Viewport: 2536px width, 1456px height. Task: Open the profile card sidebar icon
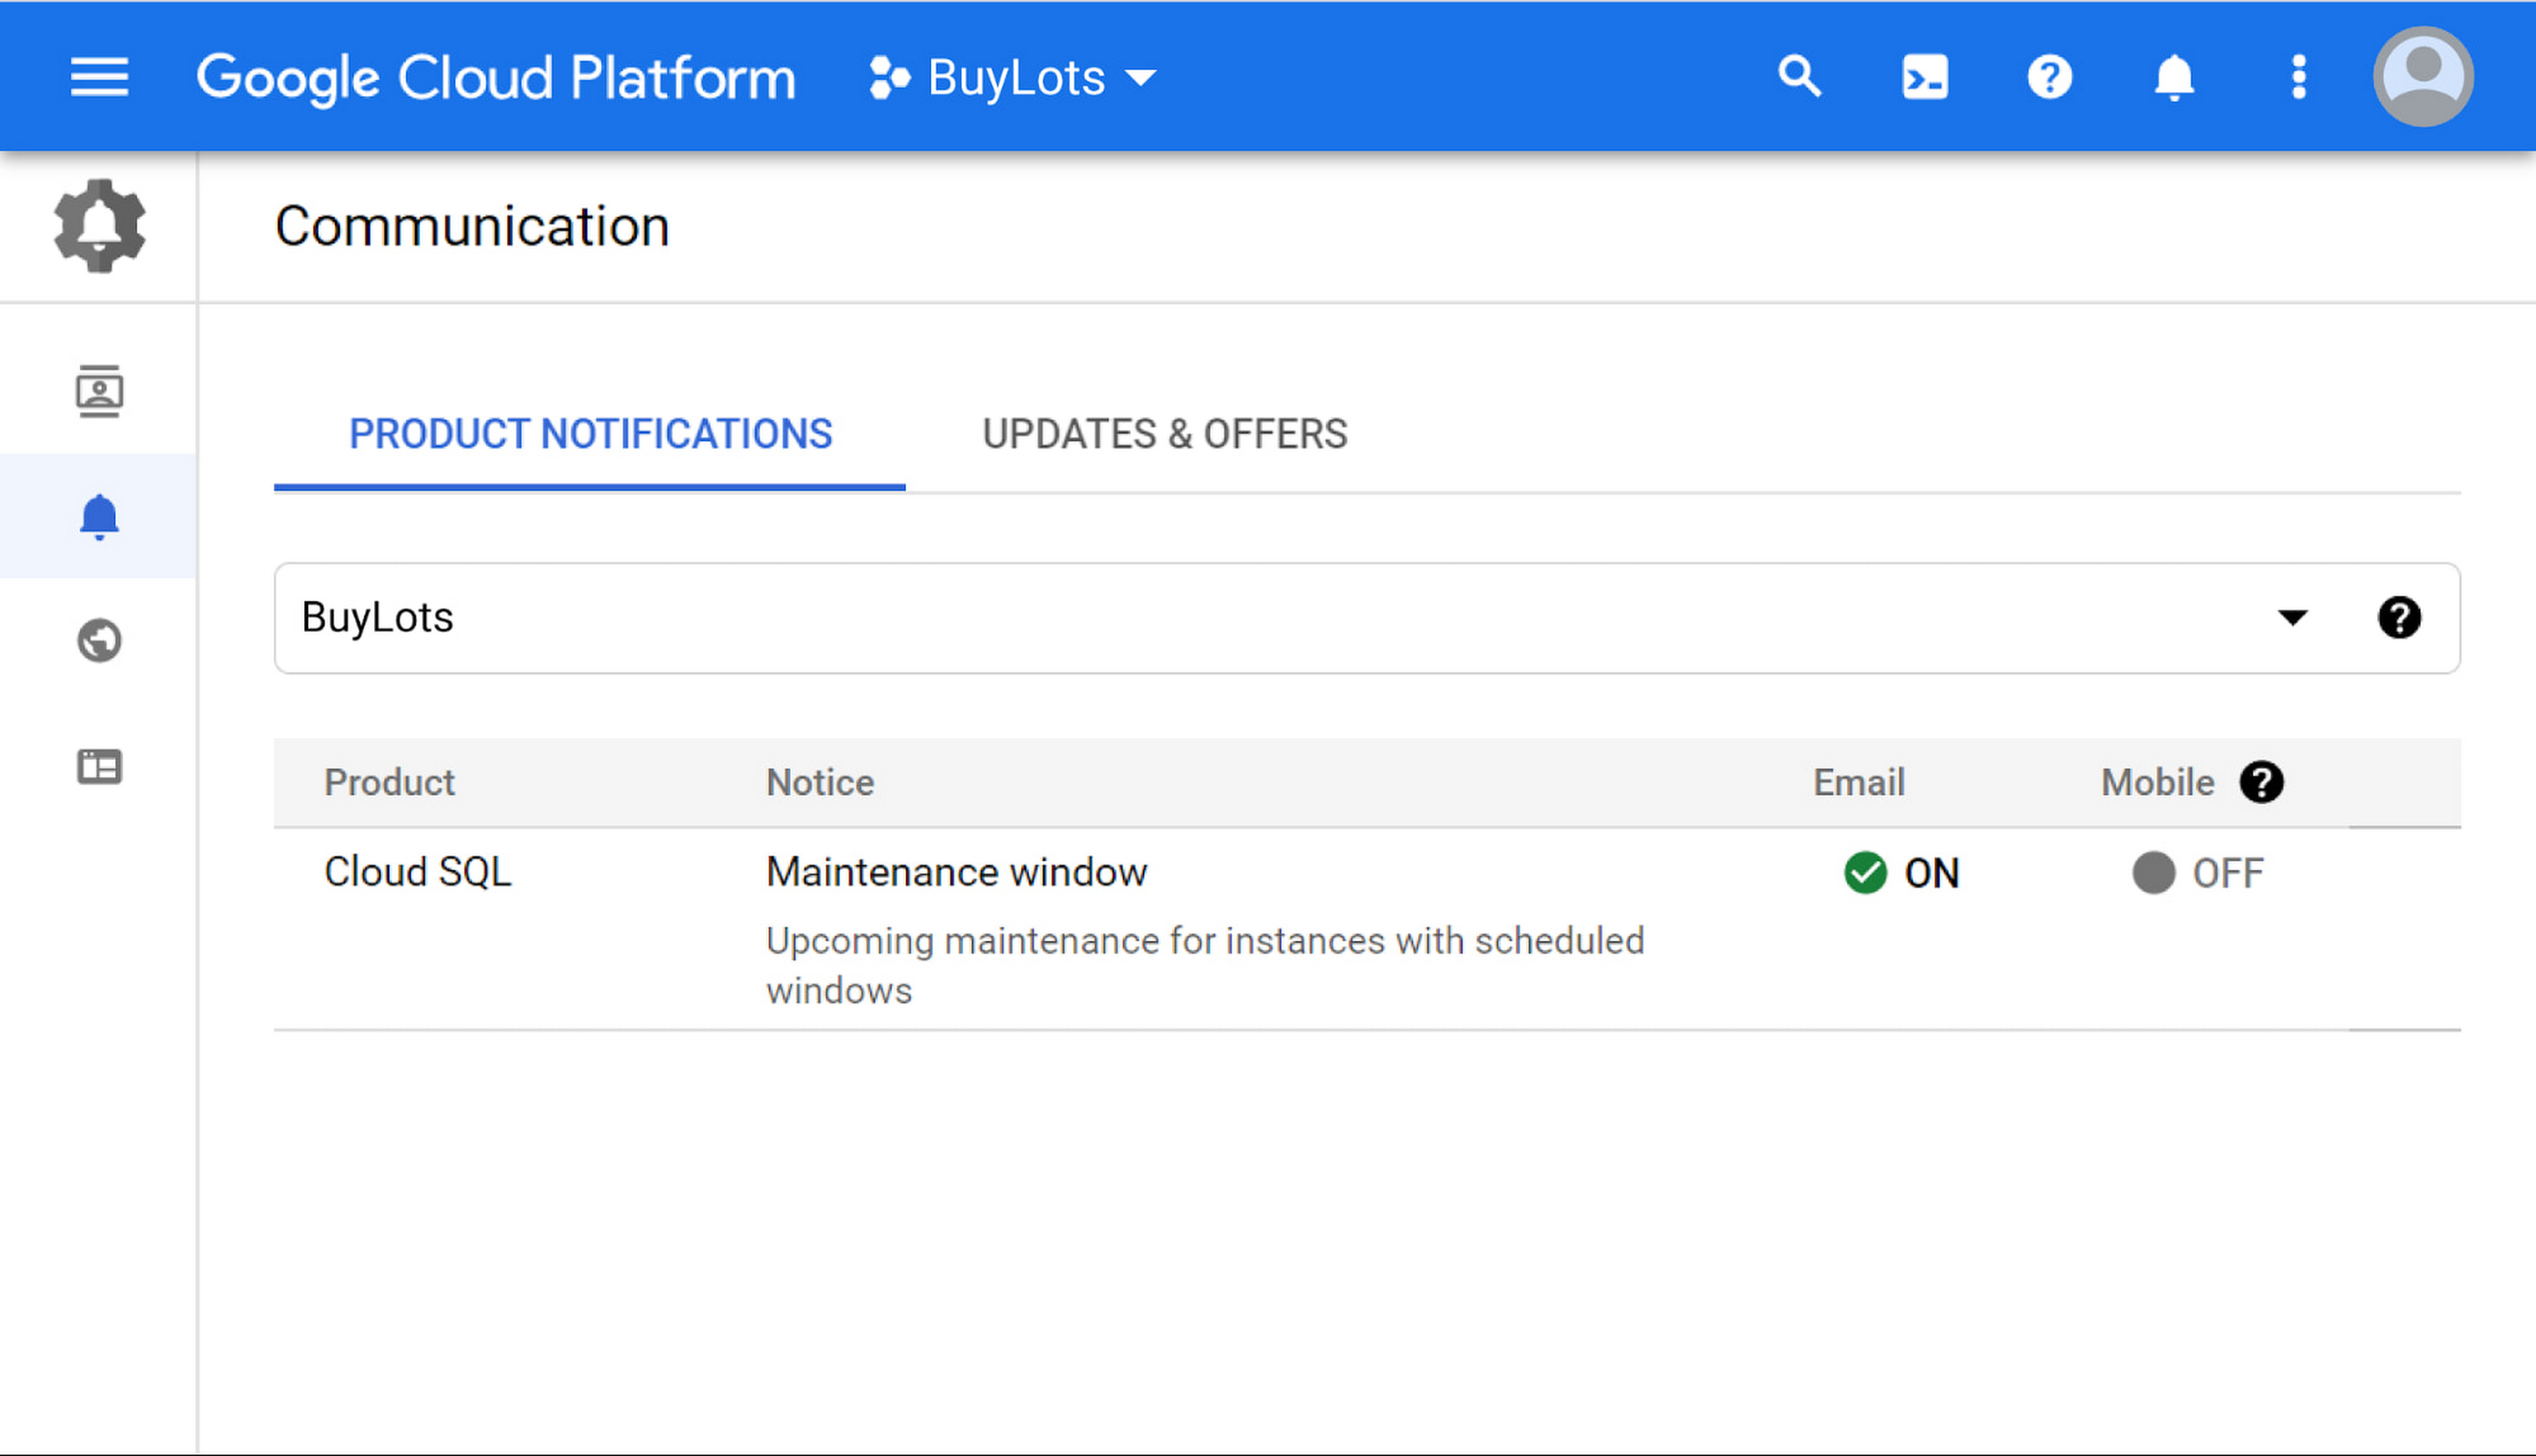[99, 391]
